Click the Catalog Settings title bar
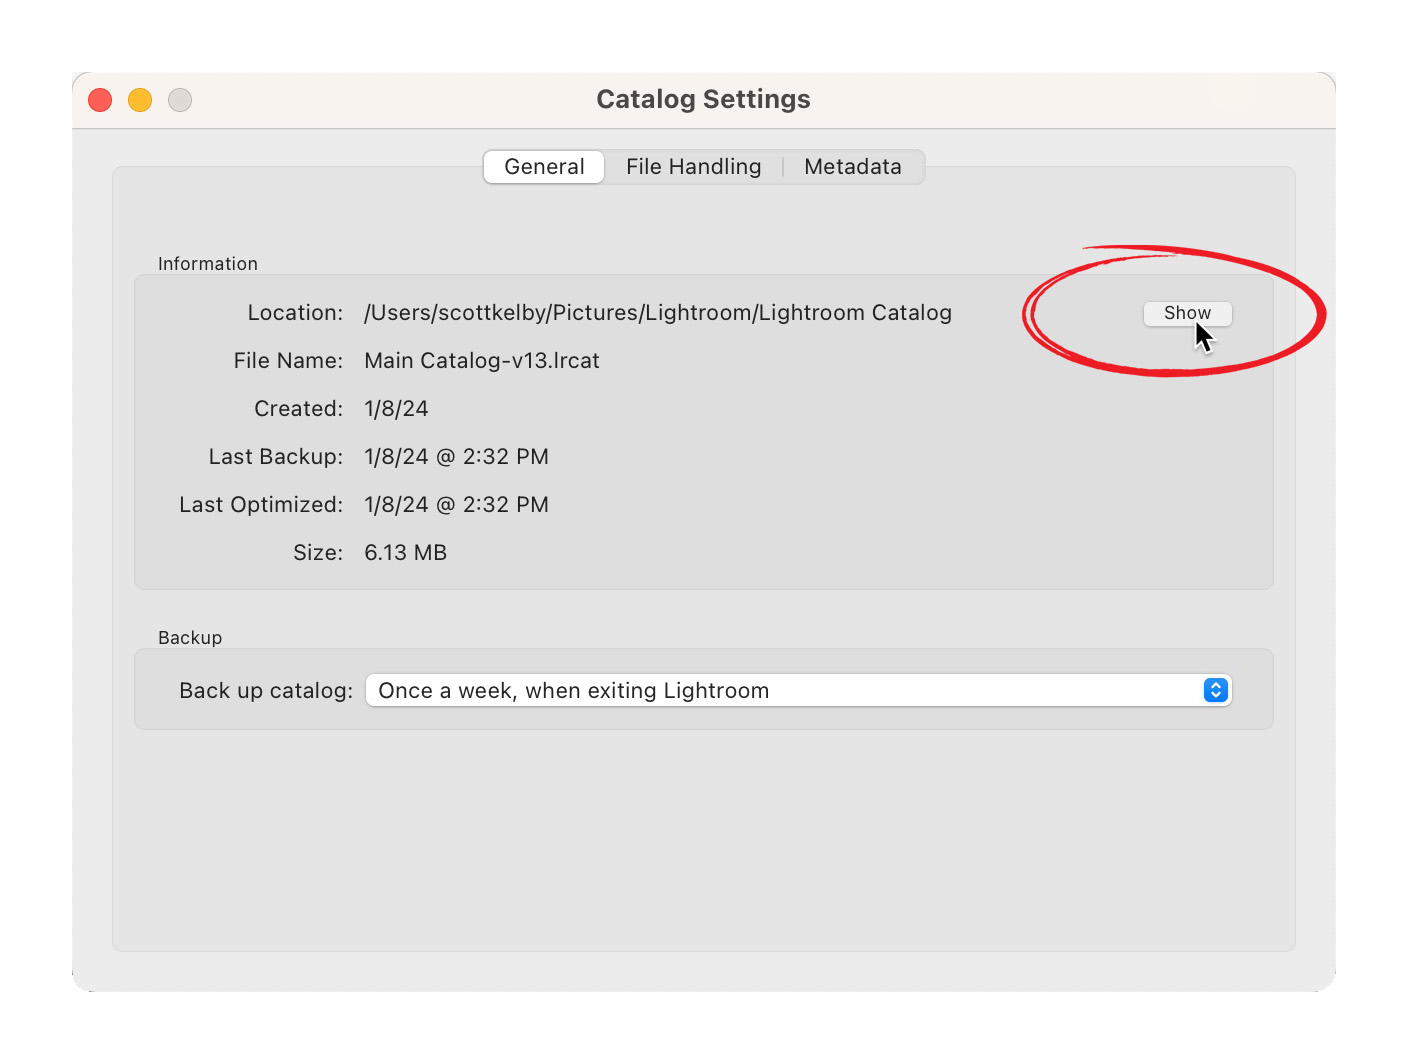Screen dimensions: 1408x1064 (x=703, y=98)
